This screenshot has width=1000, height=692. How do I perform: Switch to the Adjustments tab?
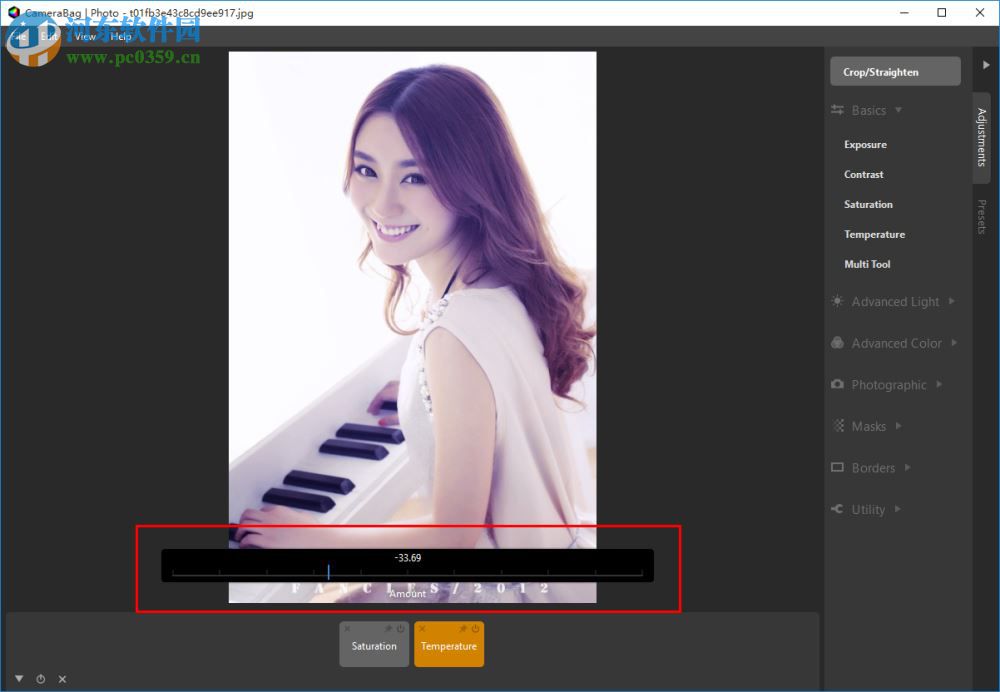coord(982,137)
